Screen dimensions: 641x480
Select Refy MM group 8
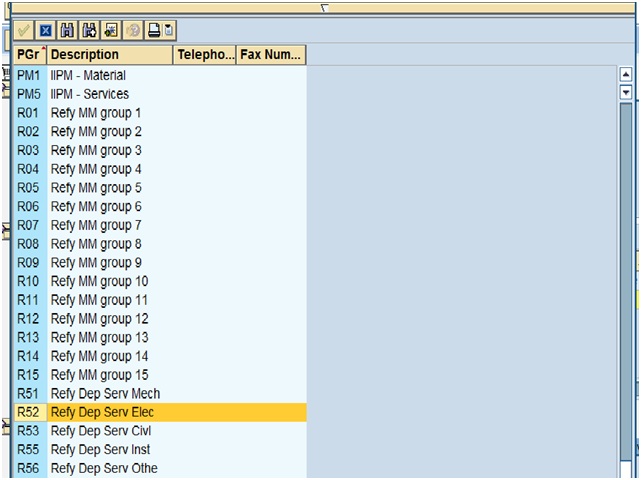pos(96,244)
